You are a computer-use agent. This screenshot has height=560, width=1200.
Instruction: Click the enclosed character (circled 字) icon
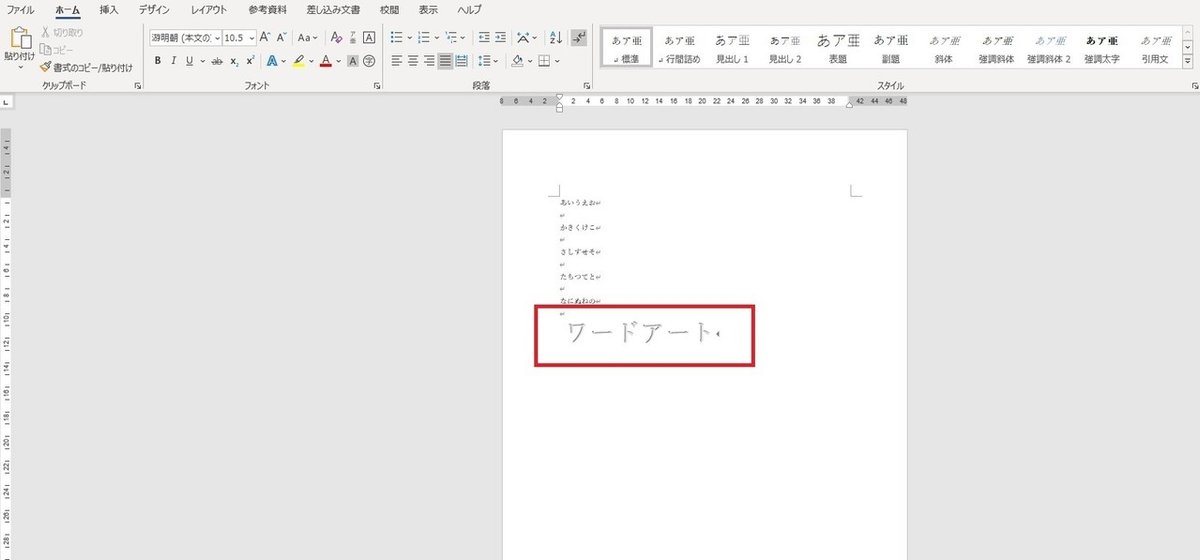[369, 61]
